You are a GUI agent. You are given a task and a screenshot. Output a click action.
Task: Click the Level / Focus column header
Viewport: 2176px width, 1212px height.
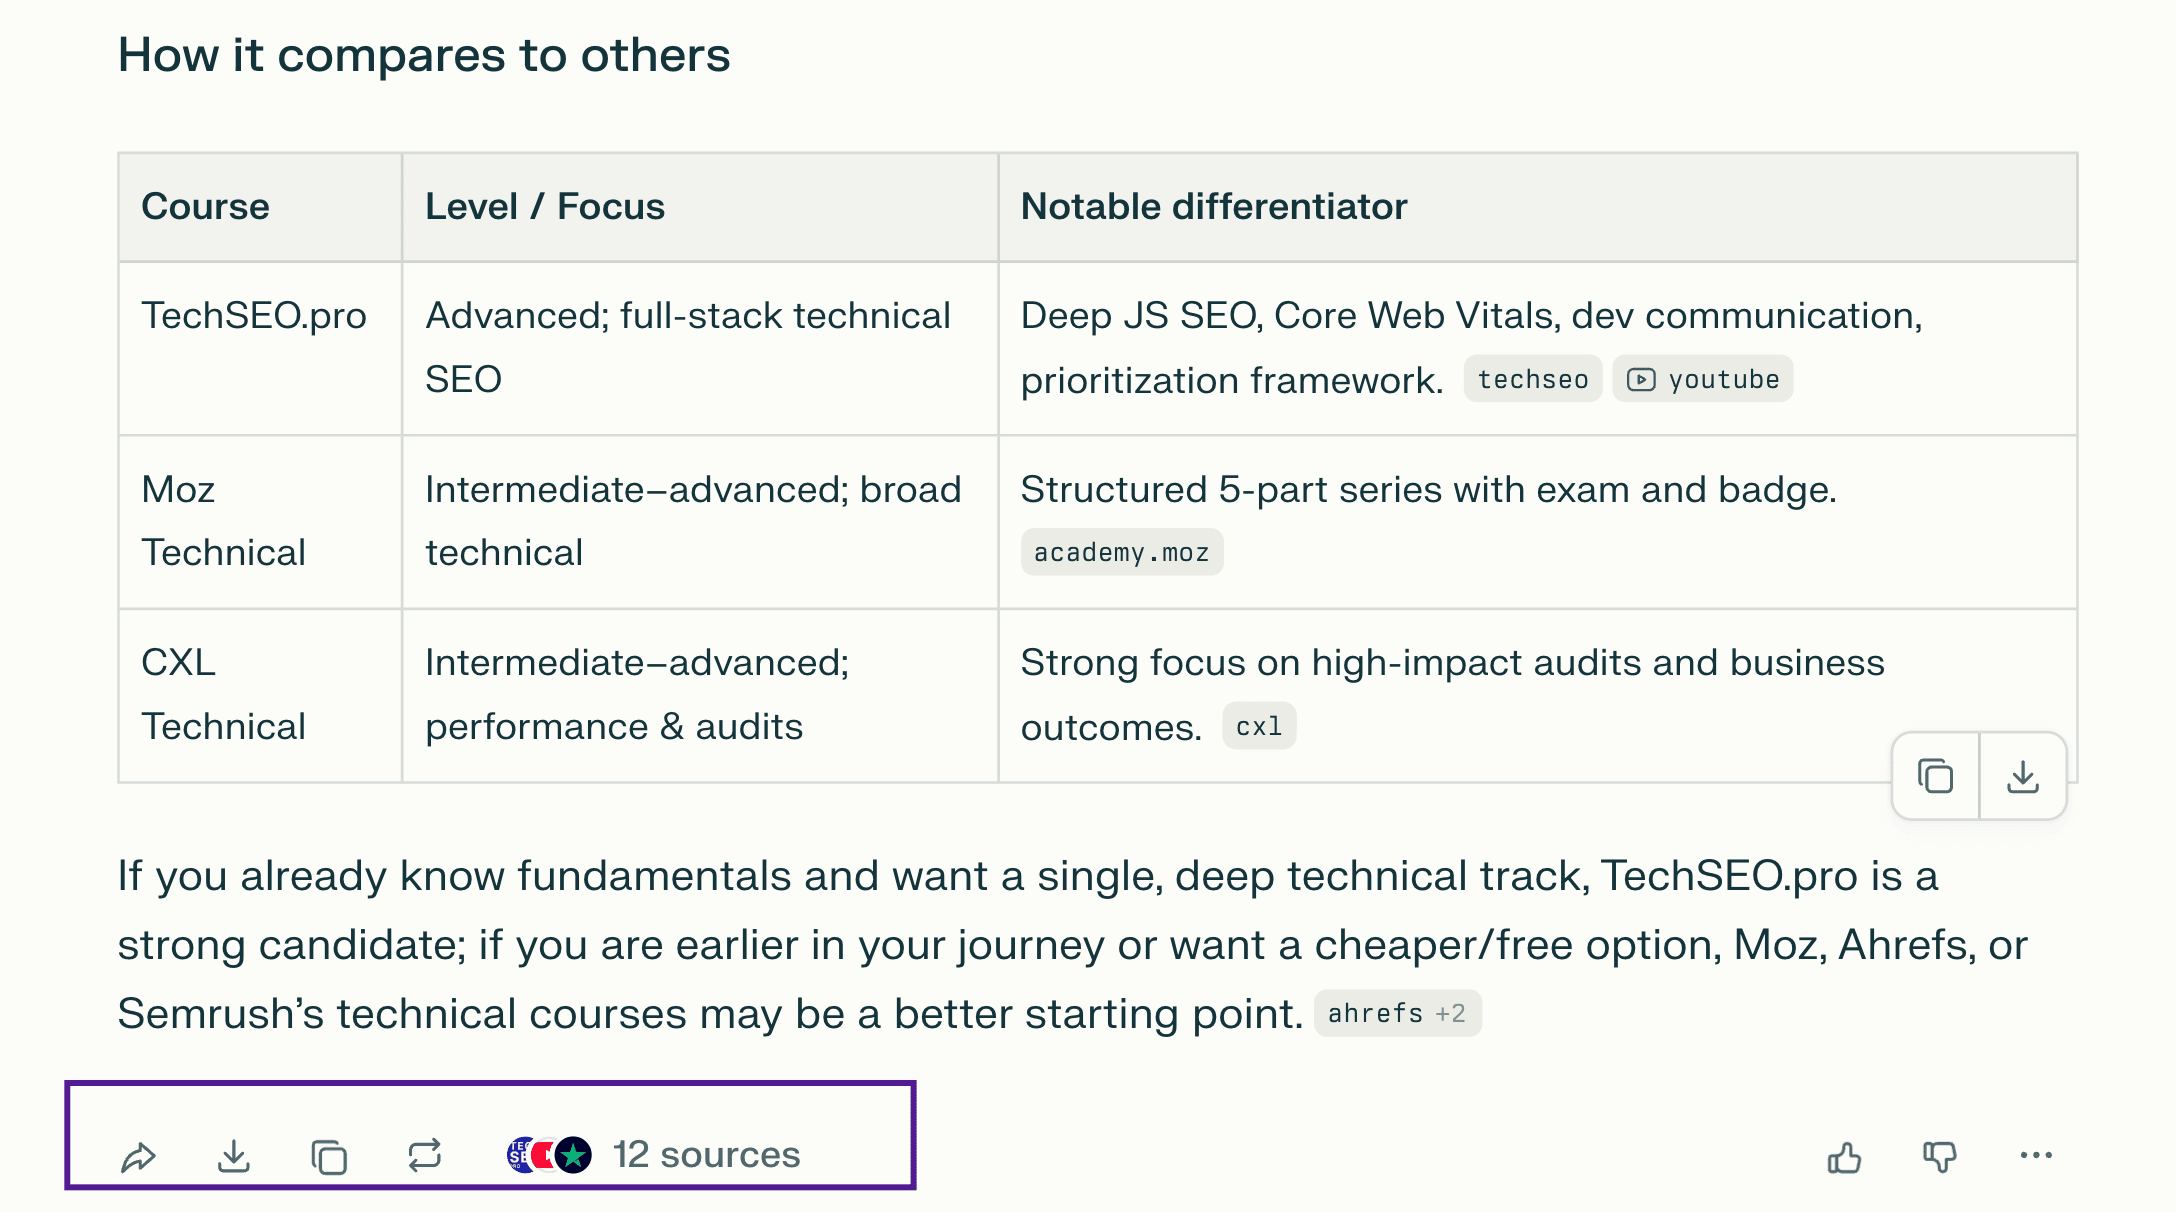pyautogui.click(x=545, y=207)
